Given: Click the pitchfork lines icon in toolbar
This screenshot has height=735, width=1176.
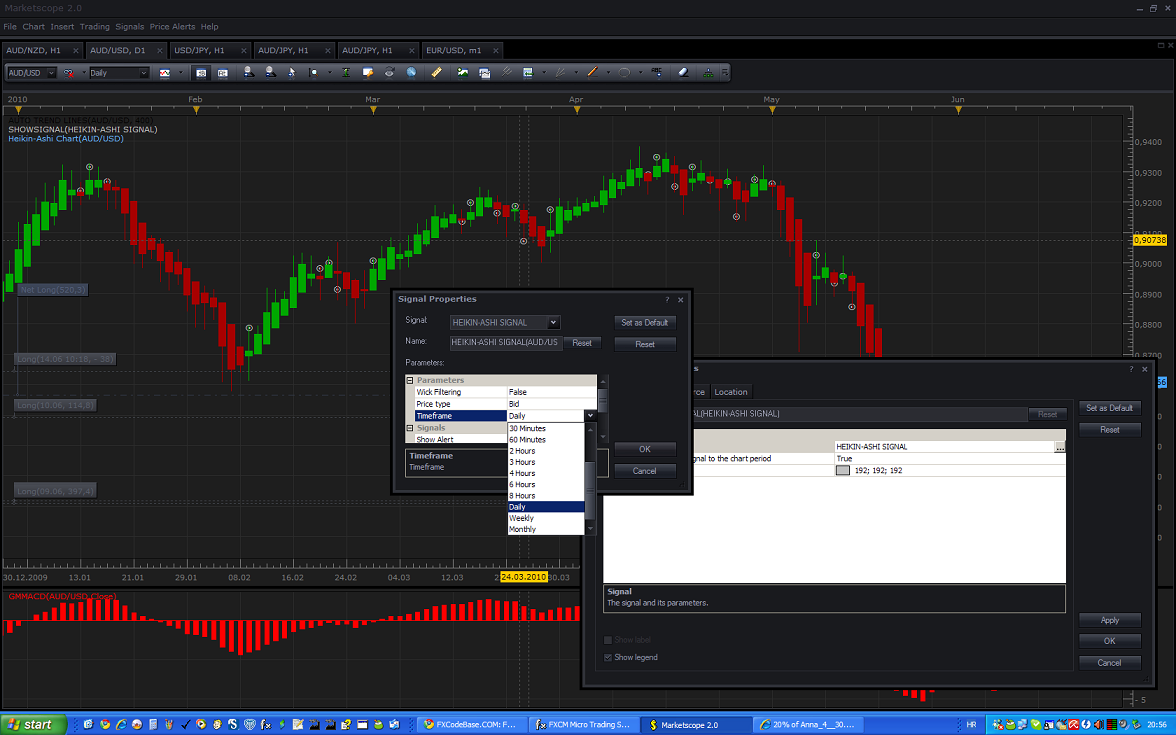Looking at the screenshot, I should [506, 73].
